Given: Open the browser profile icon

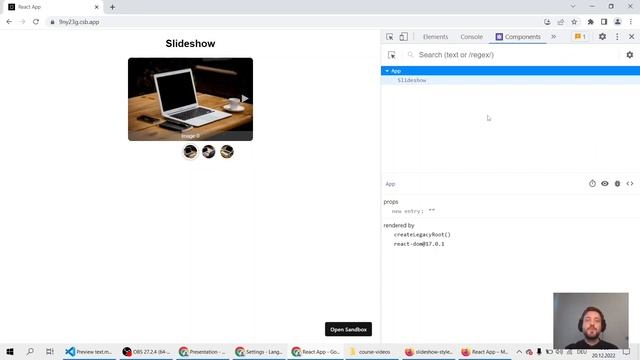Looking at the screenshot, I should point(618,22).
